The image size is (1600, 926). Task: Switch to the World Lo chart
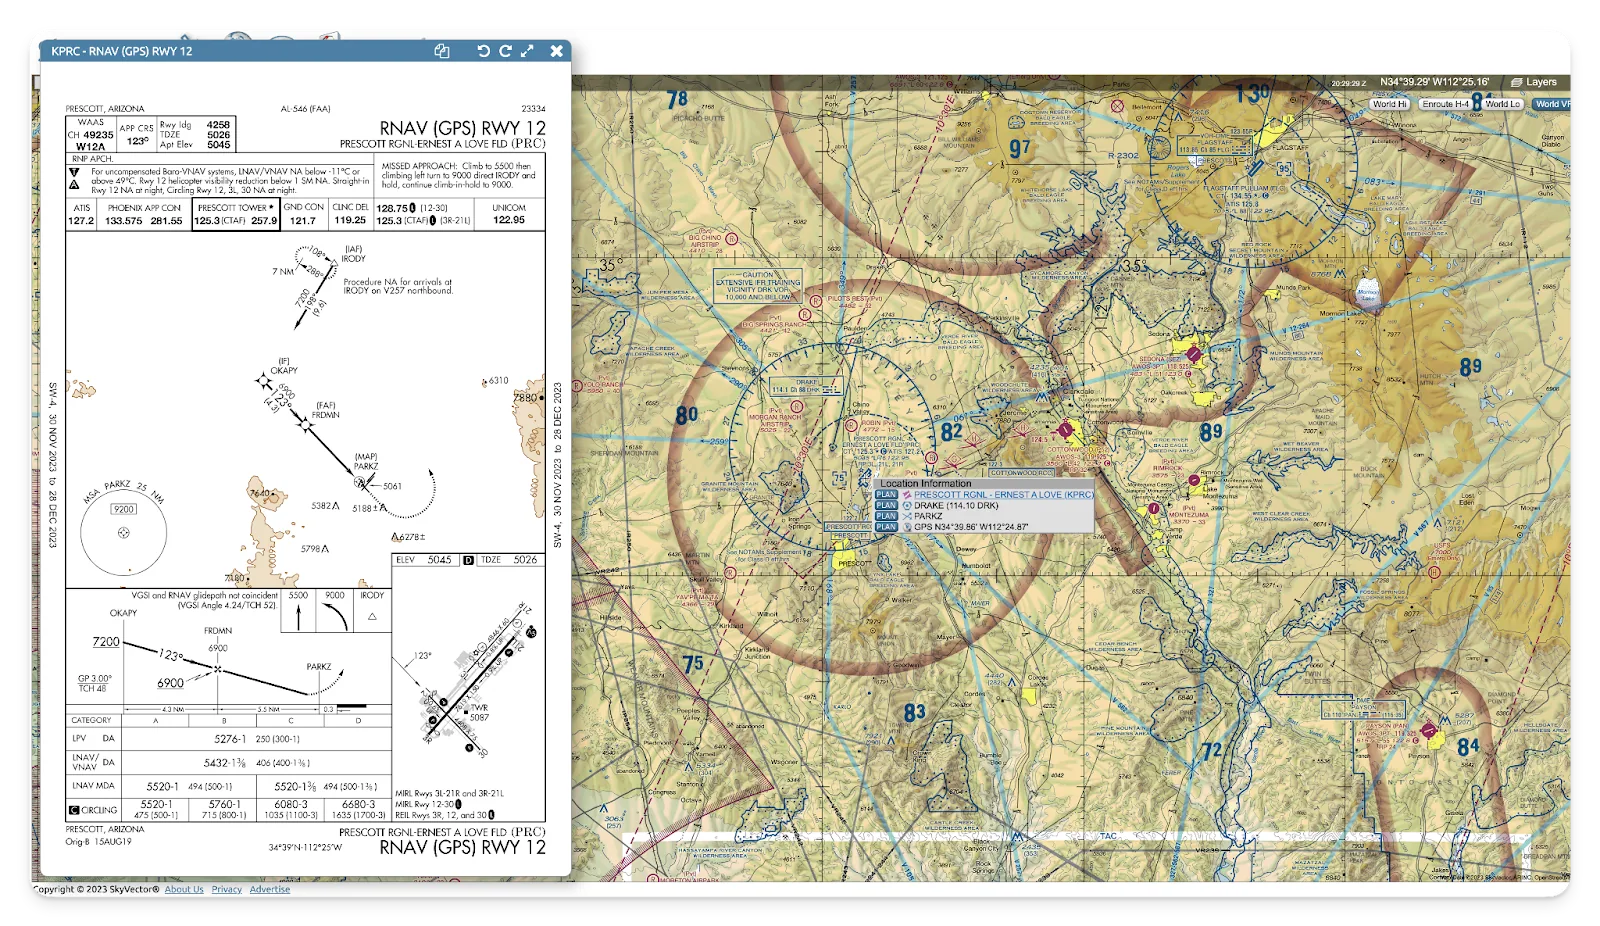pyautogui.click(x=1502, y=104)
